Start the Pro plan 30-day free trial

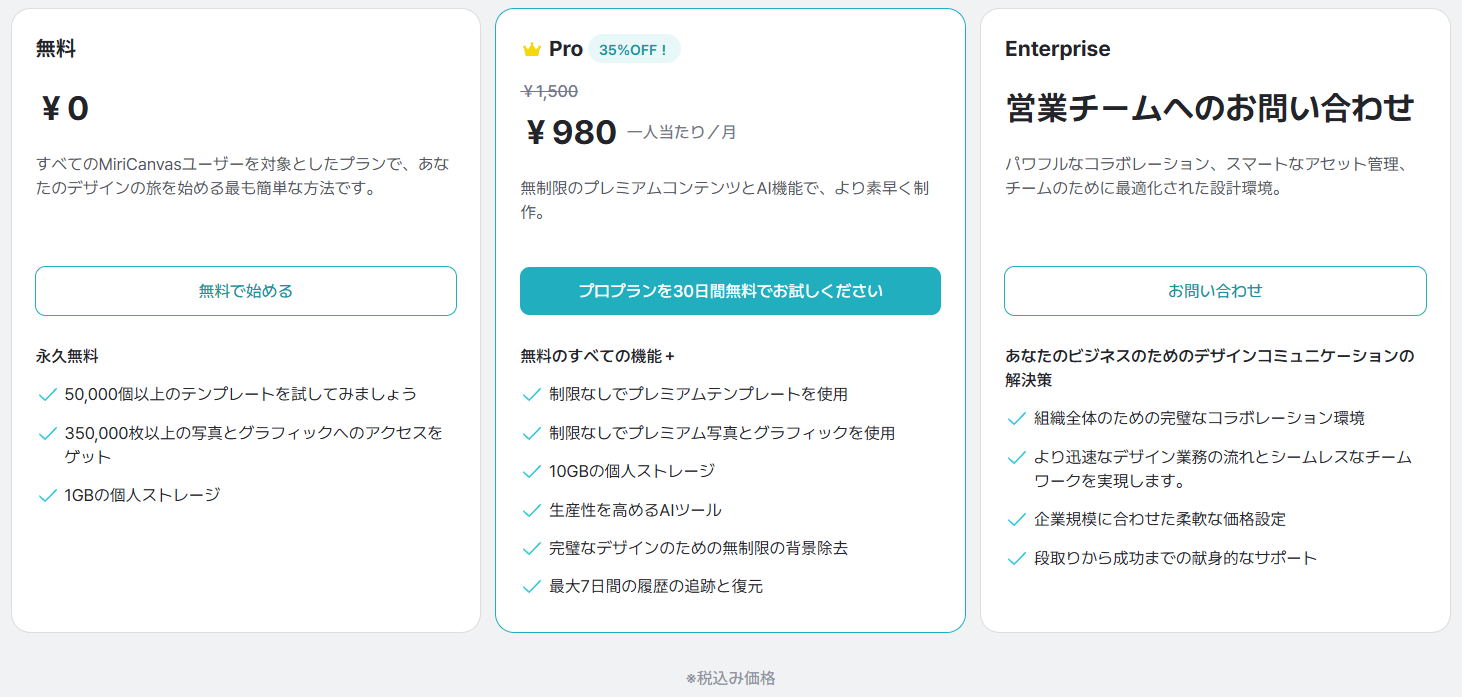click(x=730, y=291)
